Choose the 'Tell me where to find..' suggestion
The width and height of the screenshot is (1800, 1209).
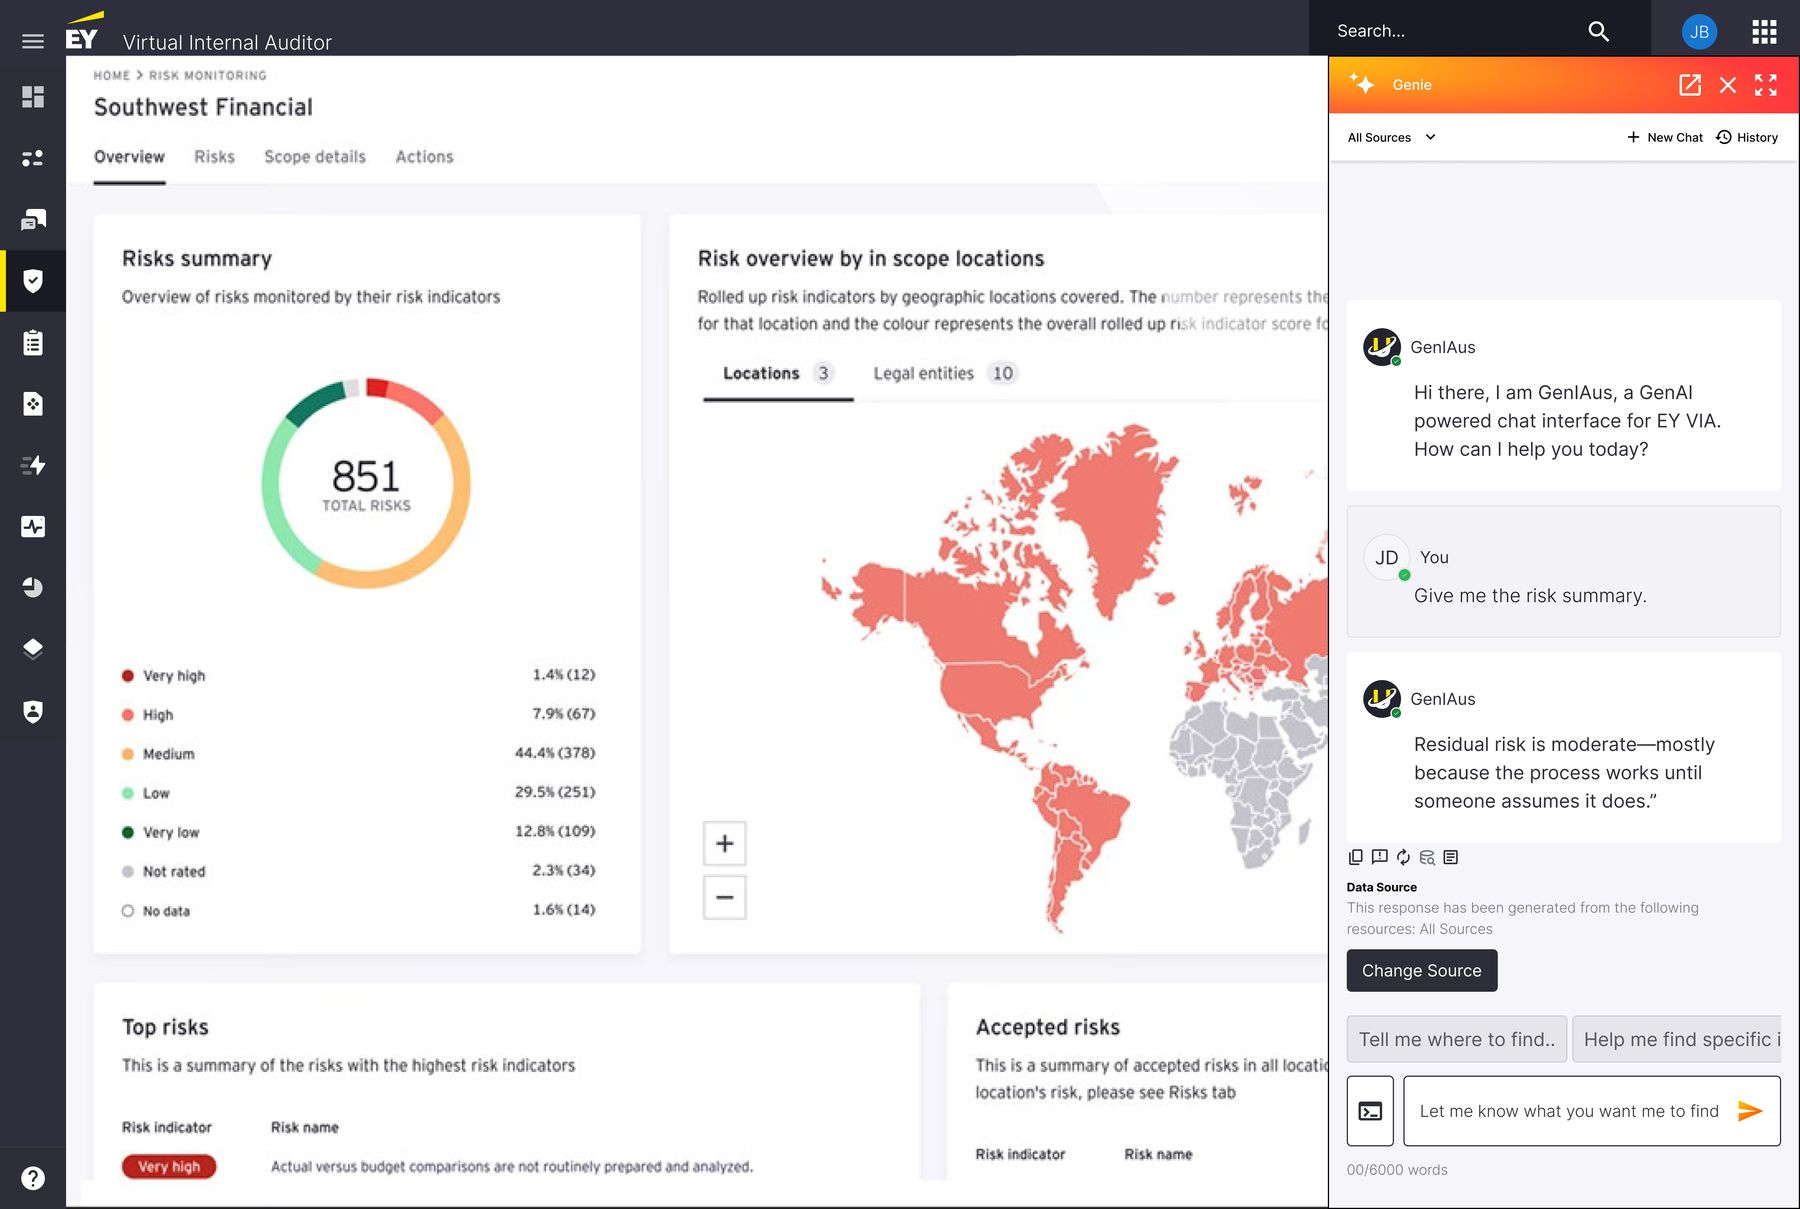[x=1456, y=1040]
